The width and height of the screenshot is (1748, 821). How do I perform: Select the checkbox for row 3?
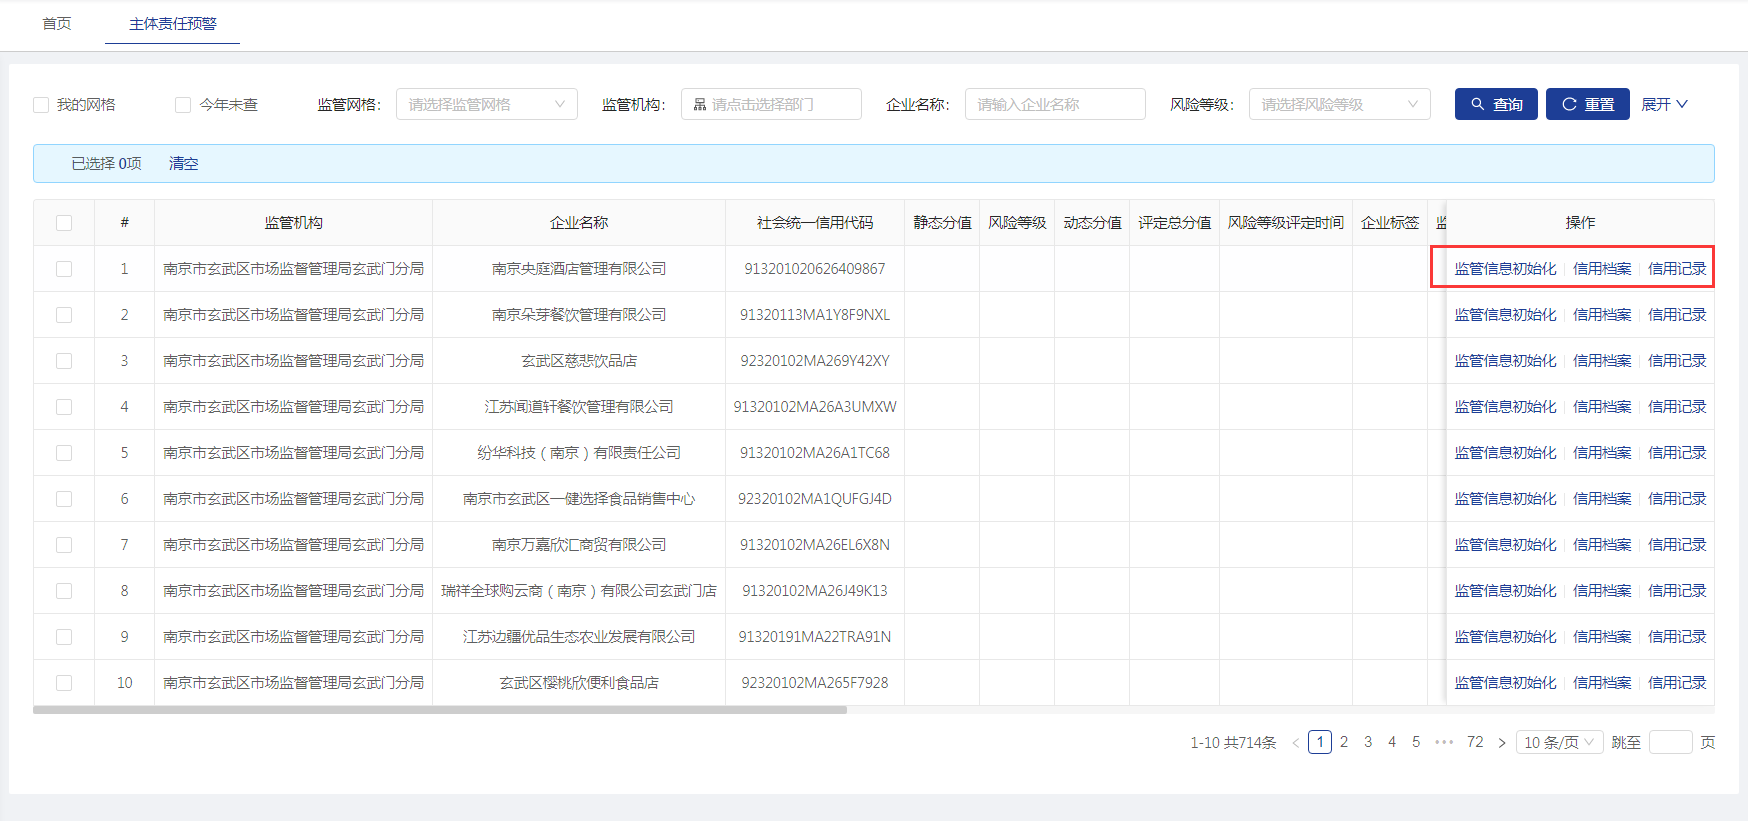[x=64, y=361]
